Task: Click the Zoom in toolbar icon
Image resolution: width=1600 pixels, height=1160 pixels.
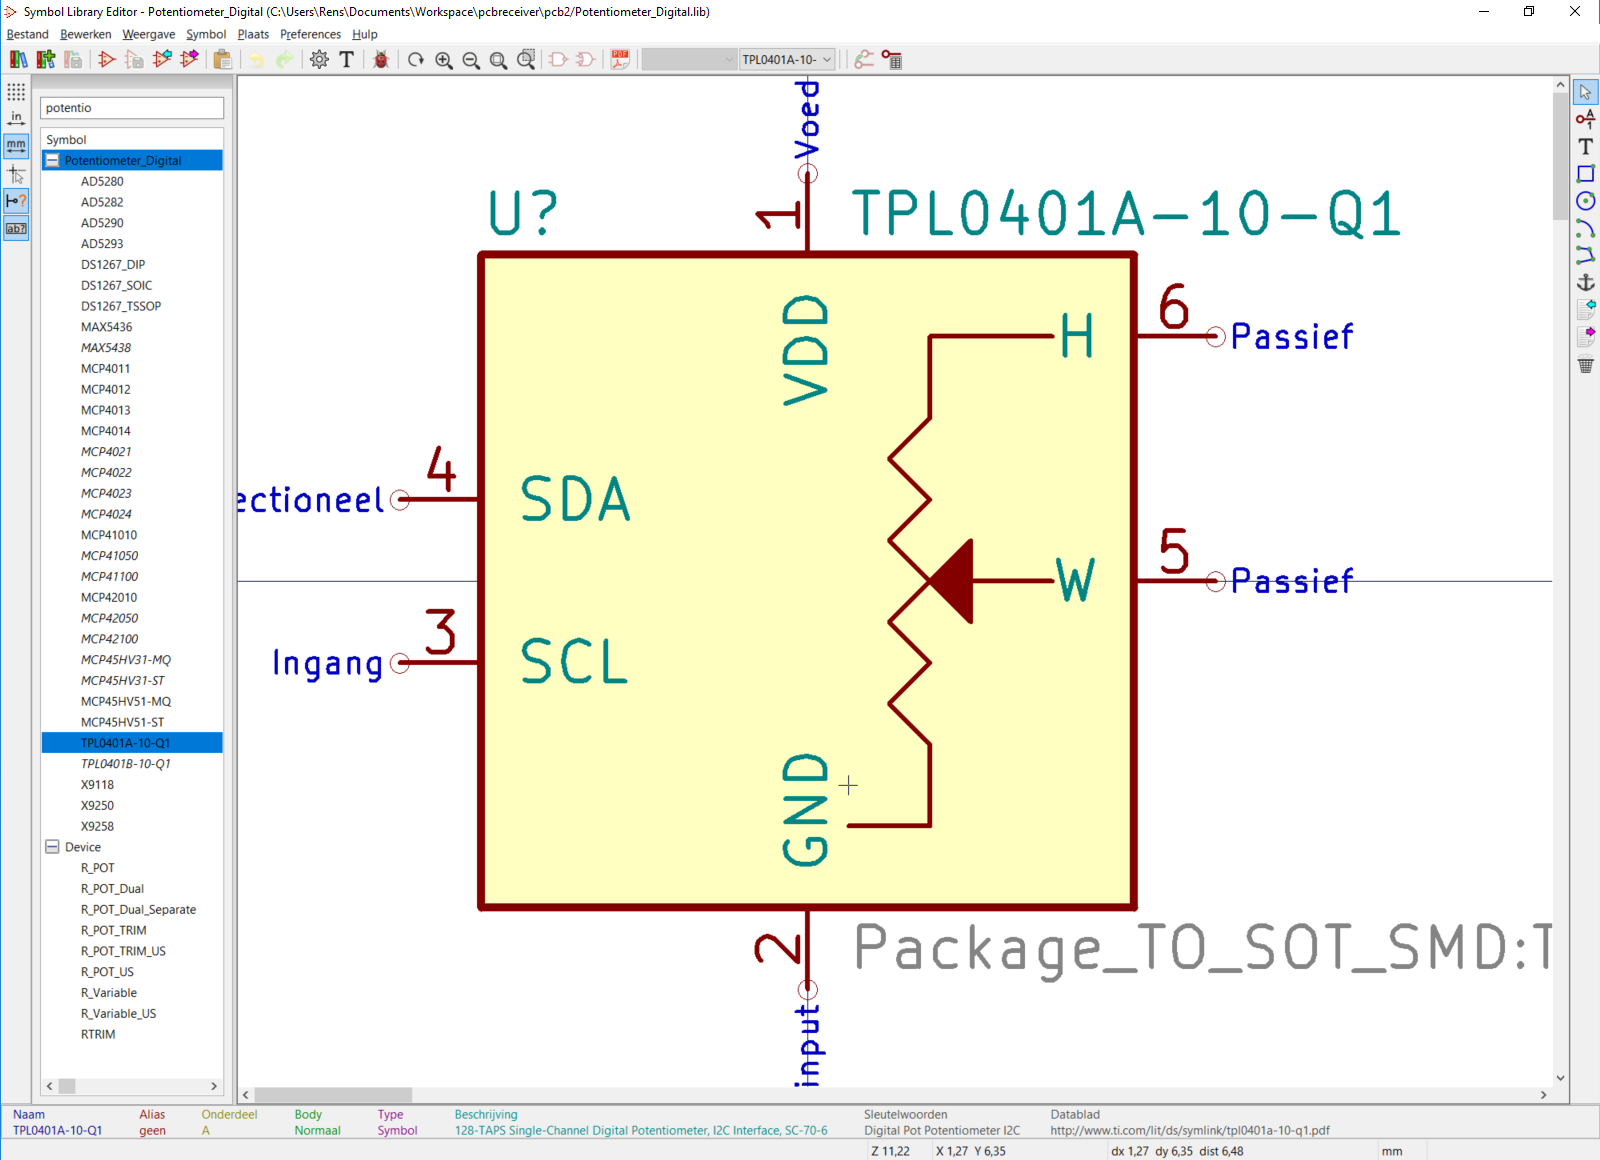Action: pos(443,59)
